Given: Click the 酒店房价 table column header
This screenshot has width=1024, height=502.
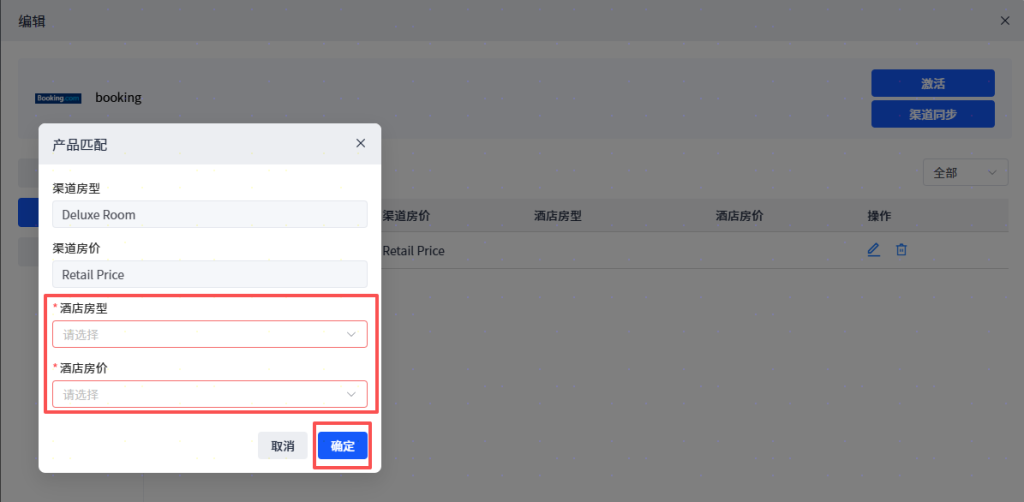Looking at the screenshot, I should pyautogui.click(x=739, y=216).
